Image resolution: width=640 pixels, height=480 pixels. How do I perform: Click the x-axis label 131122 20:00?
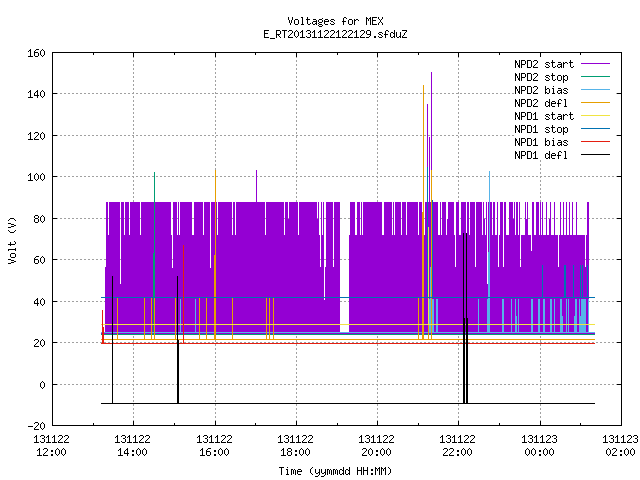pyautogui.click(x=376, y=446)
